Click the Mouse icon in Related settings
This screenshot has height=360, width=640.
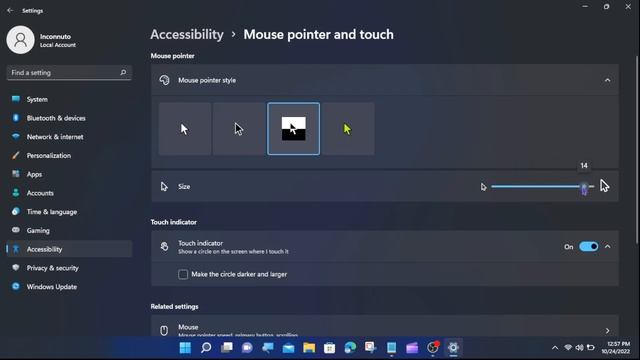pos(164,331)
